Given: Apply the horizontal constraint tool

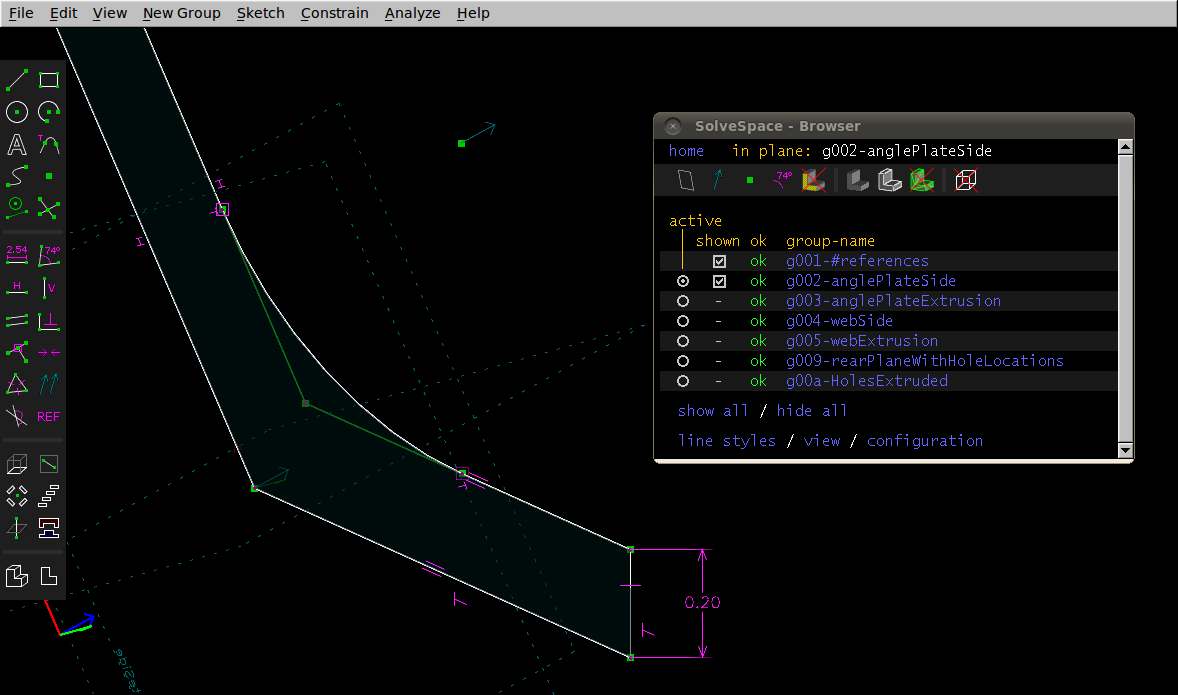Looking at the screenshot, I should [x=17, y=288].
